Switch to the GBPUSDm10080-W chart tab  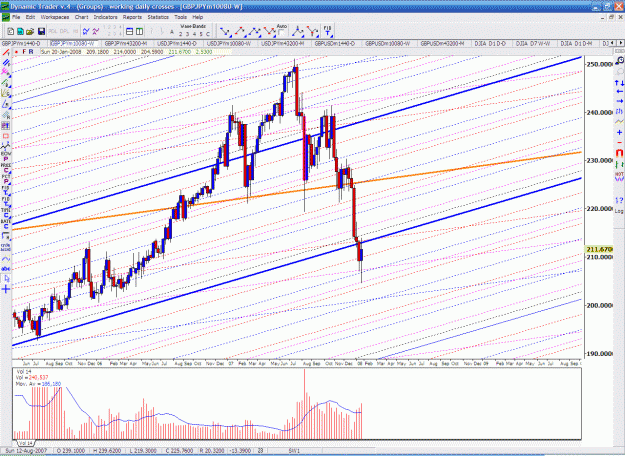[x=388, y=43]
